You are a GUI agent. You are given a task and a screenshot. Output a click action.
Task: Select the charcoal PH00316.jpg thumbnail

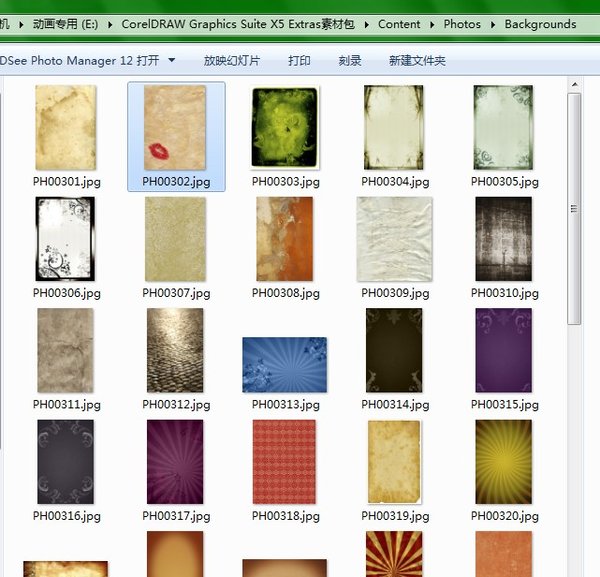(x=65, y=462)
